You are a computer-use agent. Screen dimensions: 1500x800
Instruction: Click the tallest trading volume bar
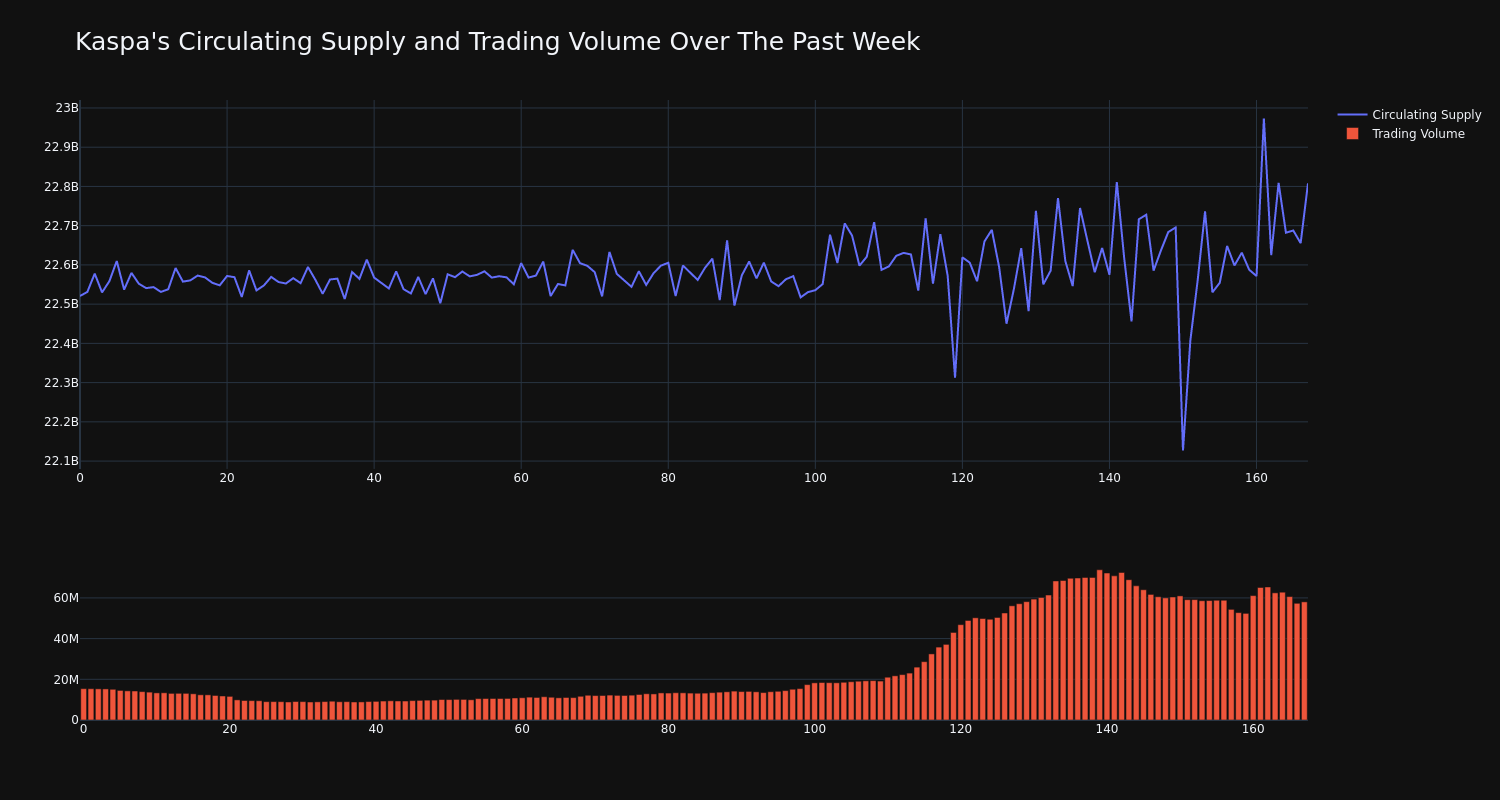coord(1100,645)
